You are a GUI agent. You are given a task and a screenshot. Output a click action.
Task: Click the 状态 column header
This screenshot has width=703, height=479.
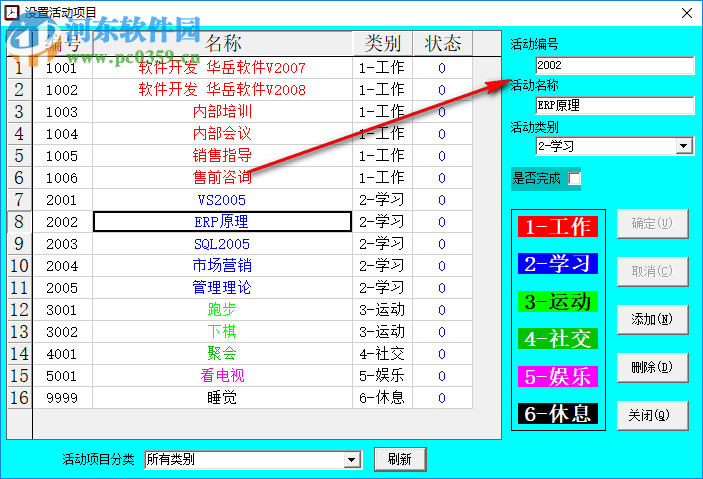[442, 44]
